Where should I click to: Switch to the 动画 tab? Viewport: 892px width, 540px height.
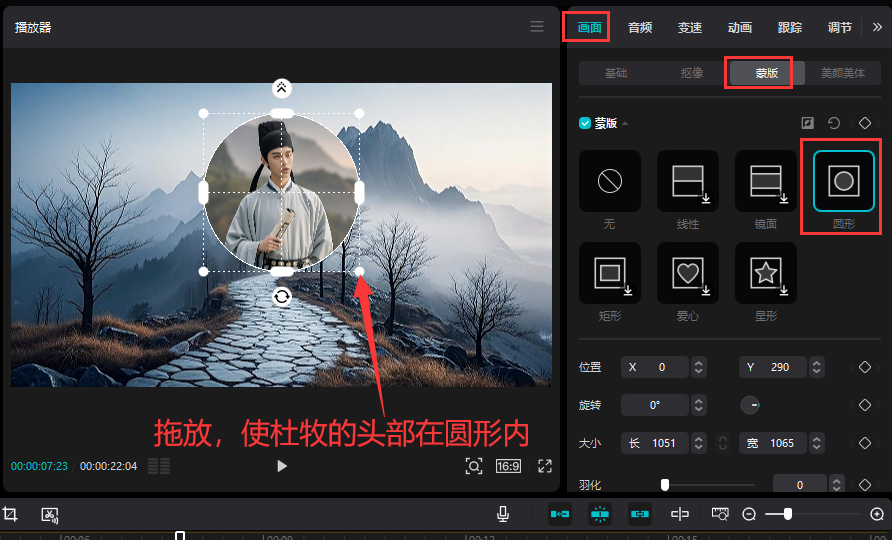740,27
